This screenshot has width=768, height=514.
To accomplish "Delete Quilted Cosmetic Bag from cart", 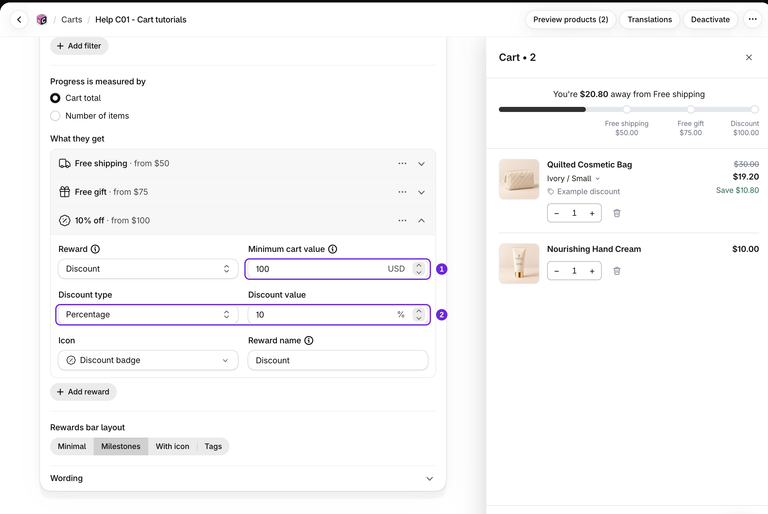I will click(617, 213).
